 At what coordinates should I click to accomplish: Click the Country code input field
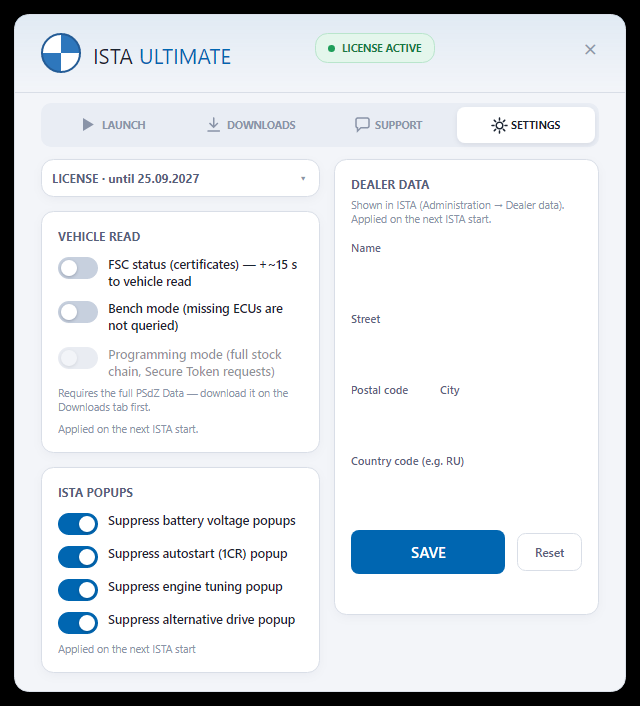point(466,491)
